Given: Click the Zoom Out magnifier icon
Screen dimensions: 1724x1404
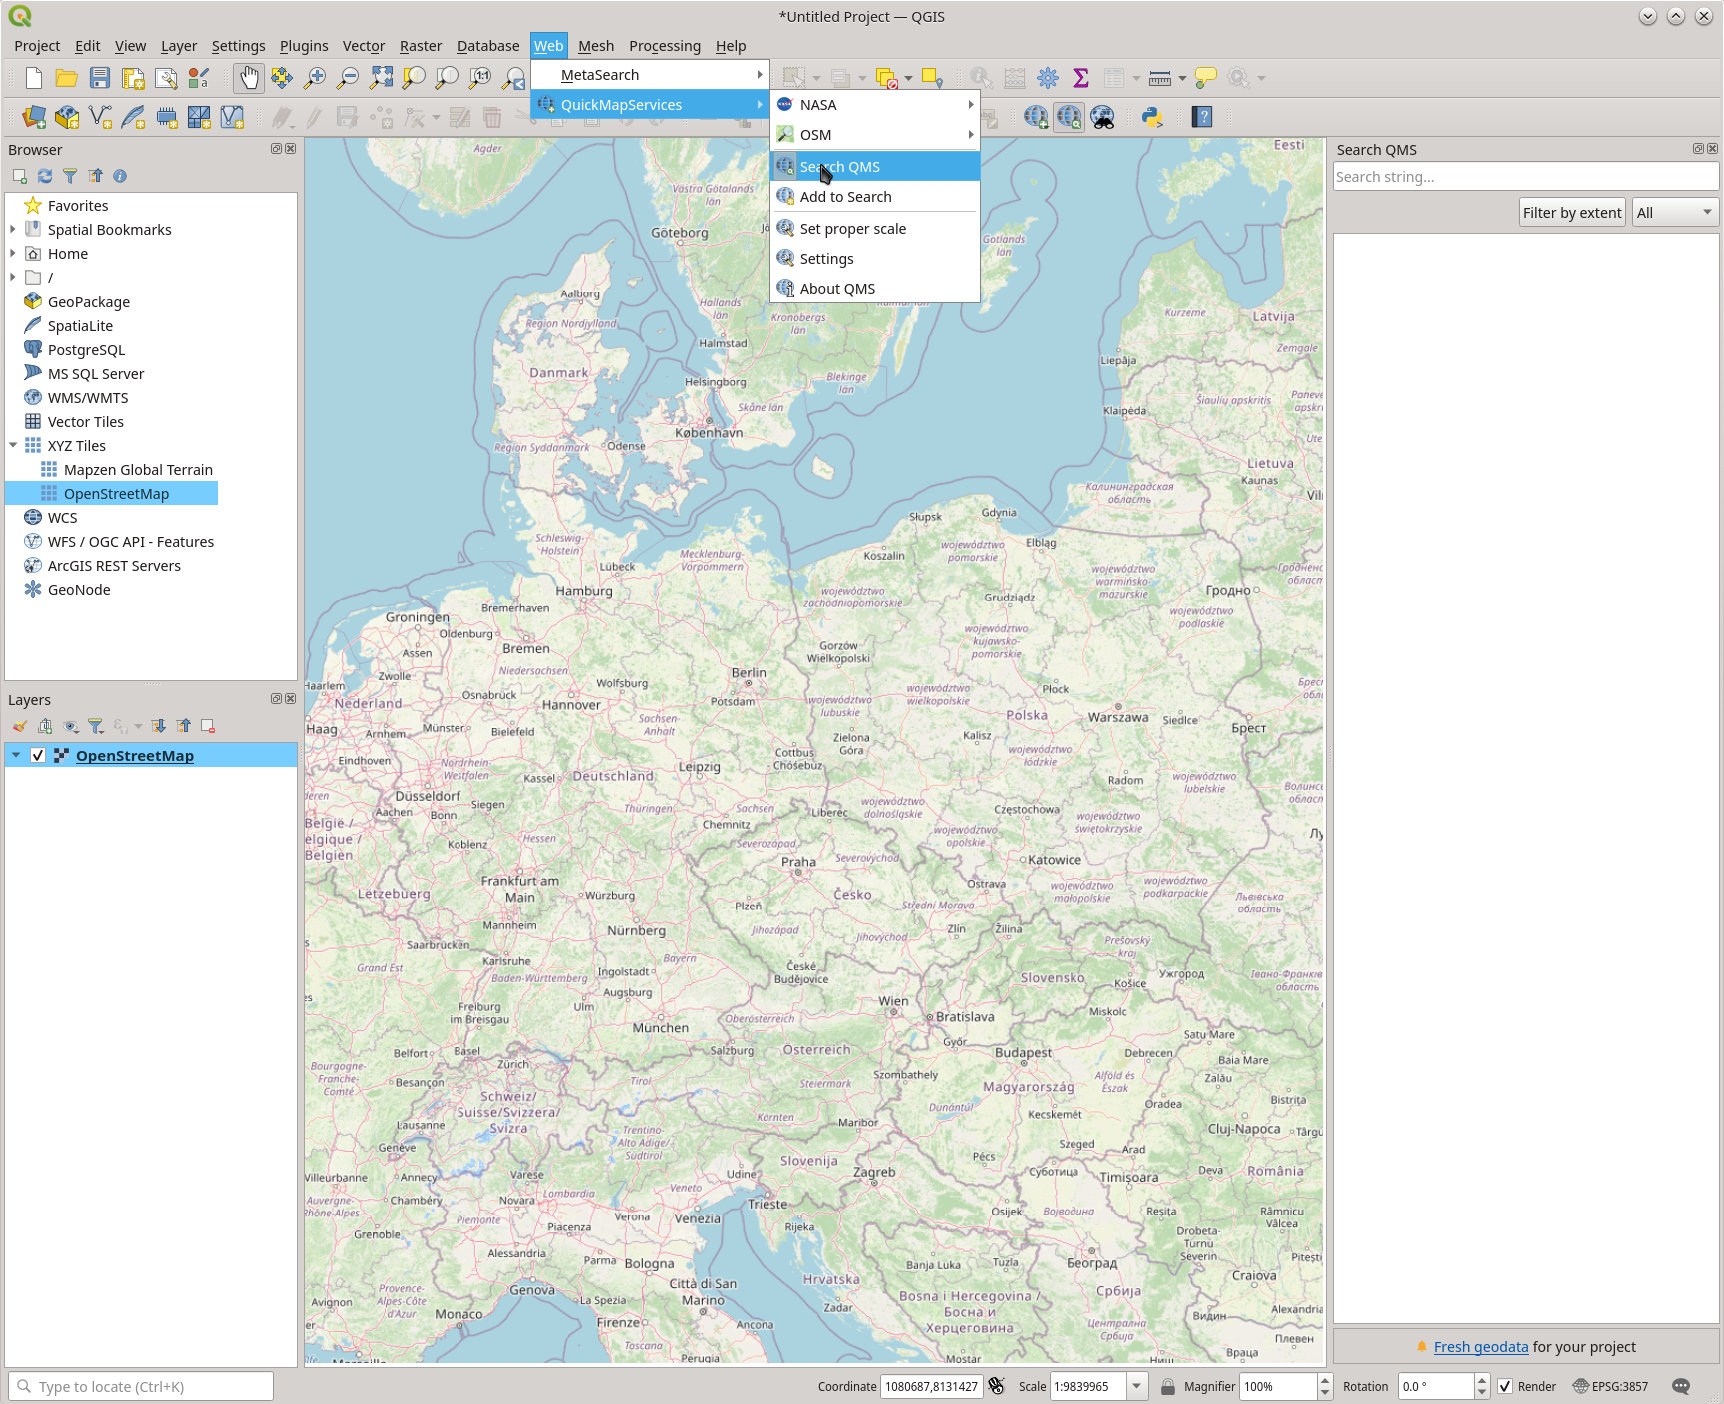Looking at the screenshot, I should [348, 78].
